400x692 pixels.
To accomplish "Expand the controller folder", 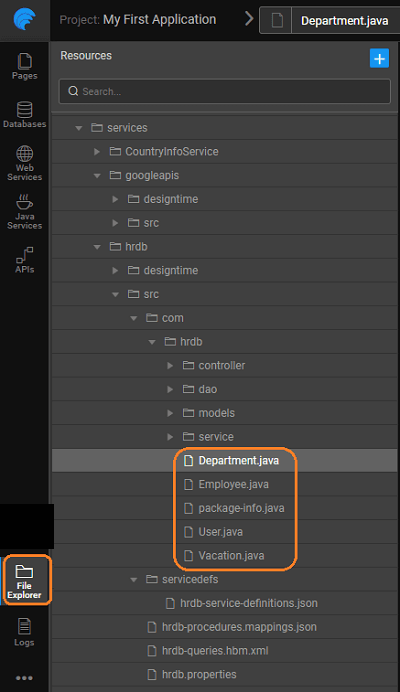I will pos(170,365).
